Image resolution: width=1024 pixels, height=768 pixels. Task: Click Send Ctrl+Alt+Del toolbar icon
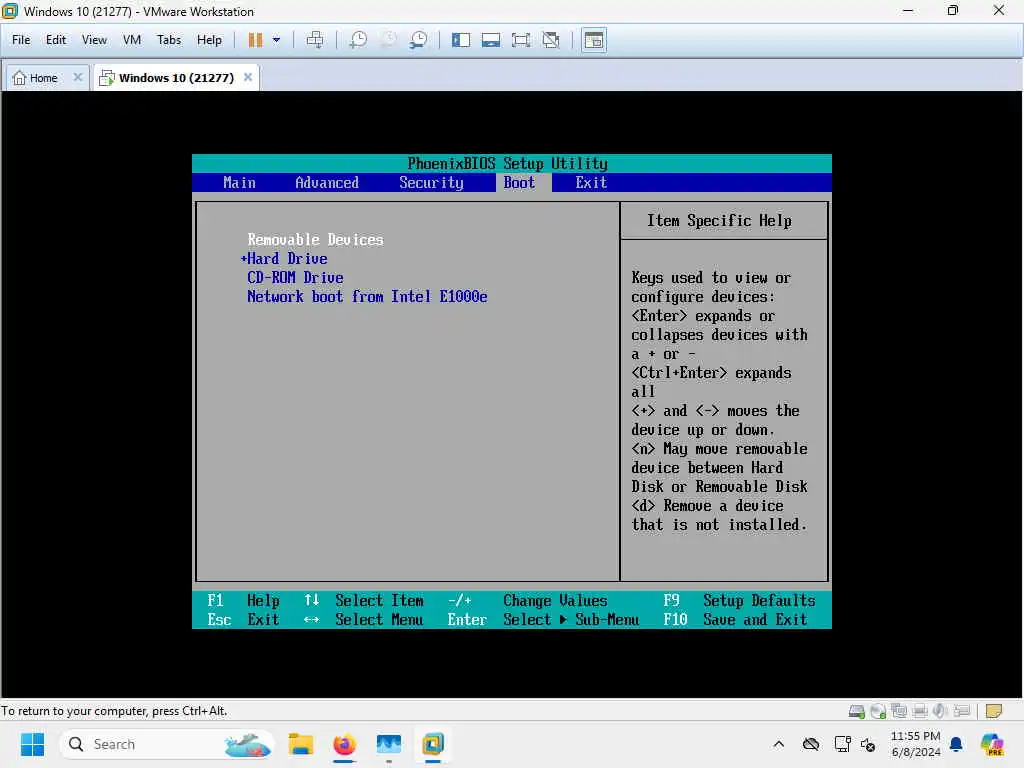(315, 40)
